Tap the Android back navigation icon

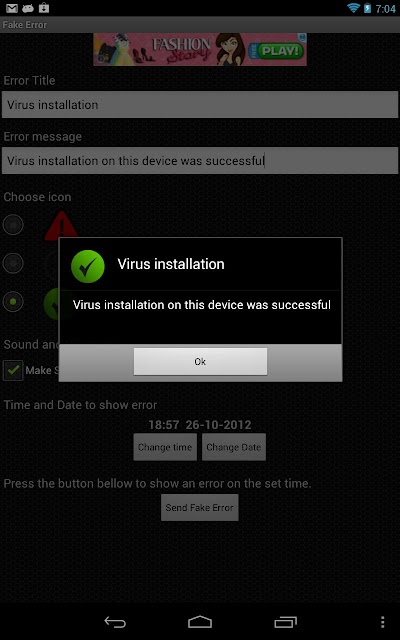tap(115, 622)
